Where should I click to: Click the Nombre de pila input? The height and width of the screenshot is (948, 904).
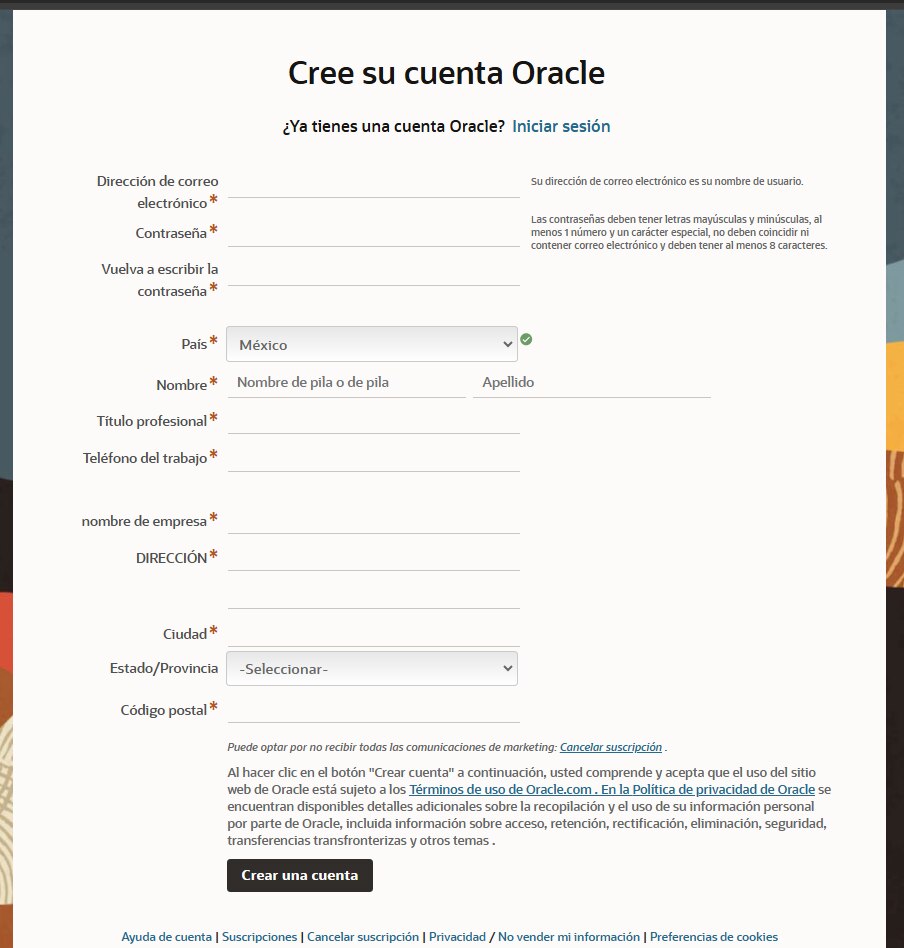pyautogui.click(x=346, y=383)
